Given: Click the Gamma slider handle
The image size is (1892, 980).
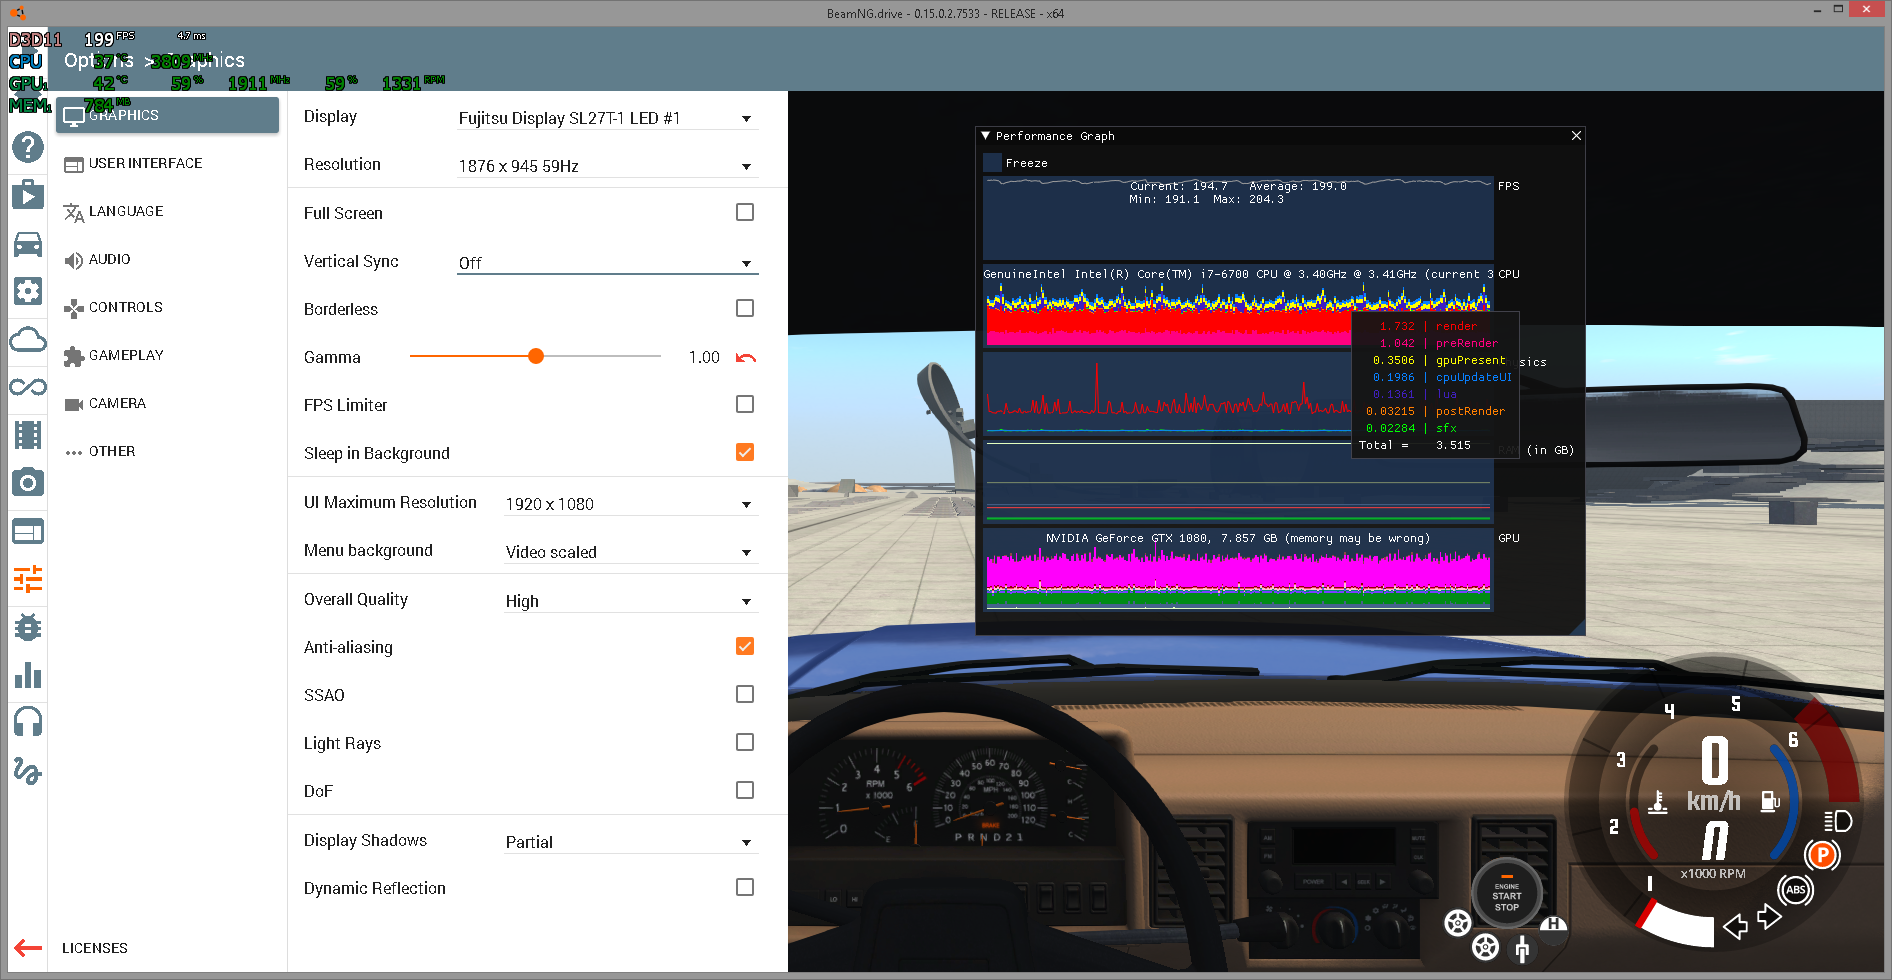Looking at the screenshot, I should (536, 356).
